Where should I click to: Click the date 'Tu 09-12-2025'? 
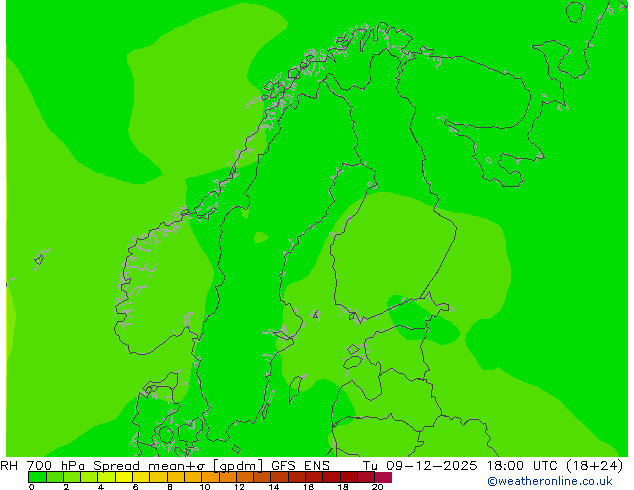(420, 466)
